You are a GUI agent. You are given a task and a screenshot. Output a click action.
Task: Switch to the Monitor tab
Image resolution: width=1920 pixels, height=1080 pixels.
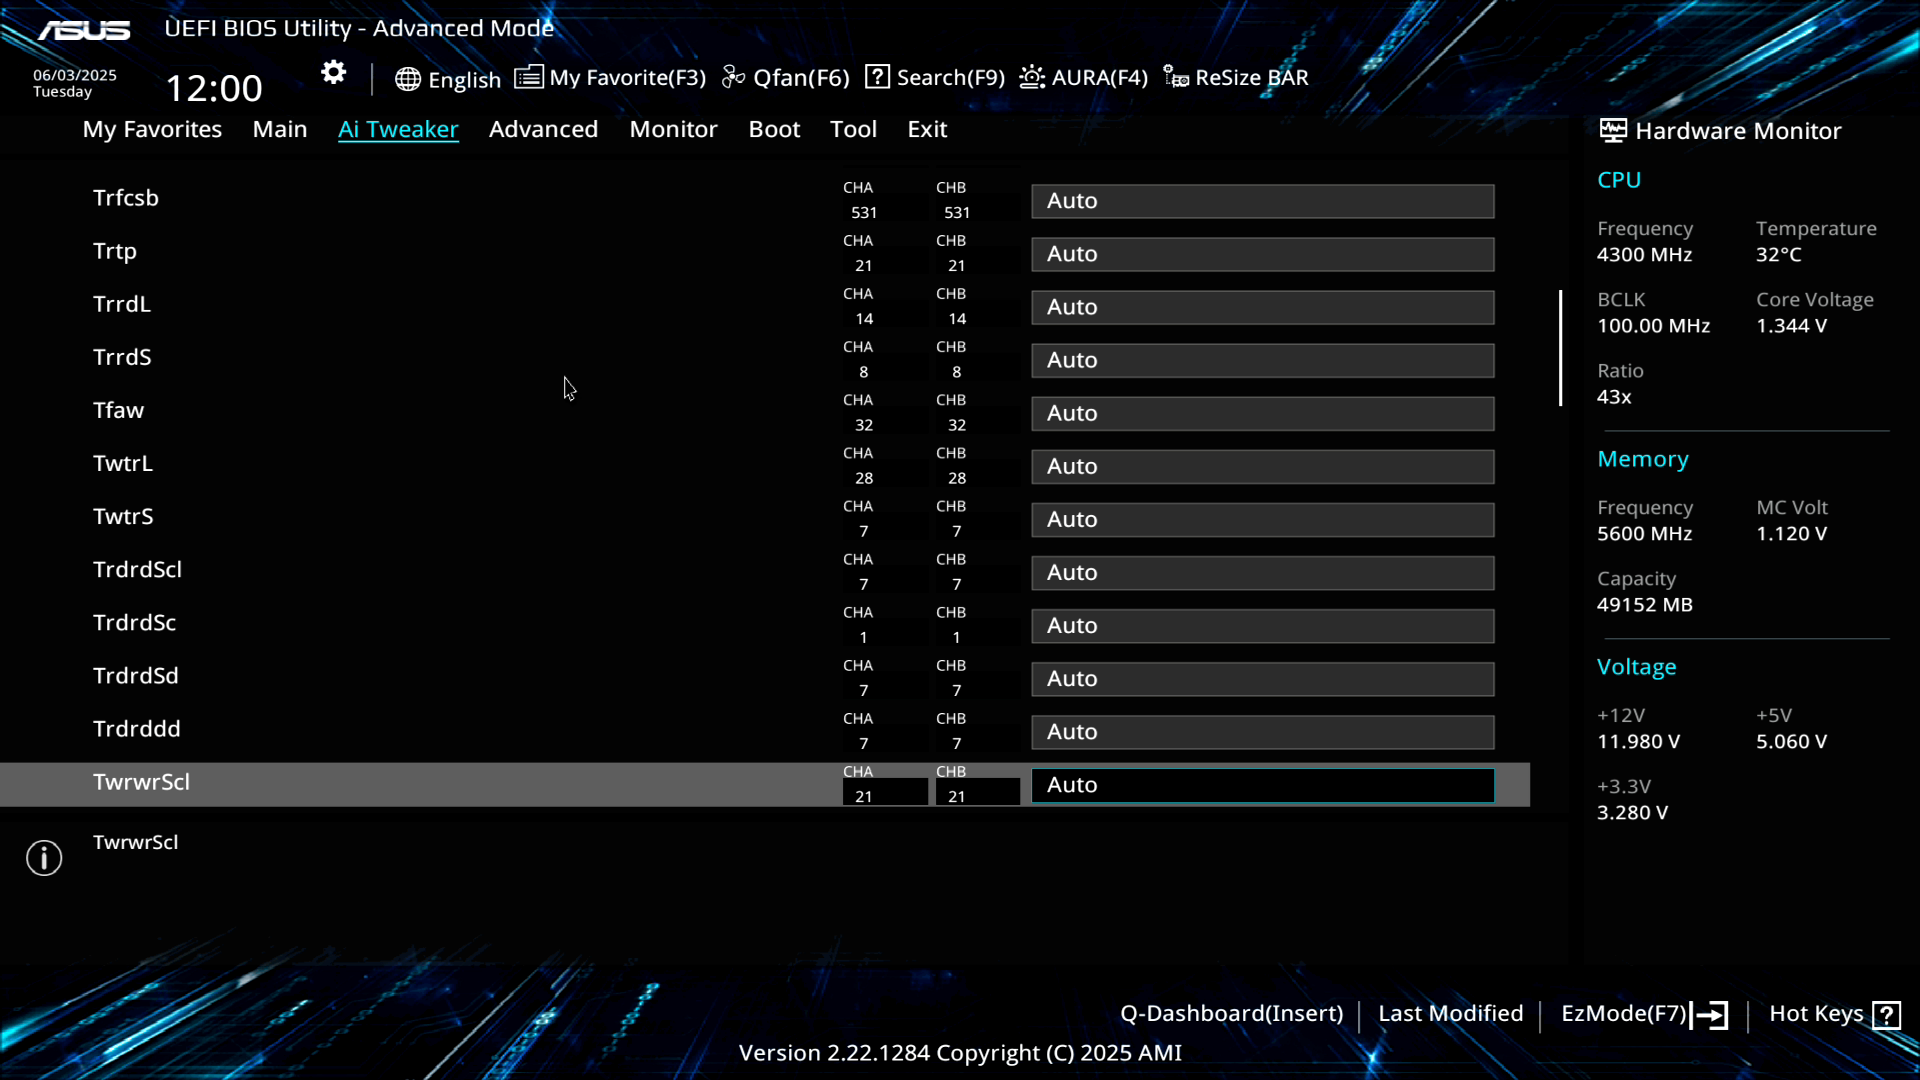[x=673, y=129]
